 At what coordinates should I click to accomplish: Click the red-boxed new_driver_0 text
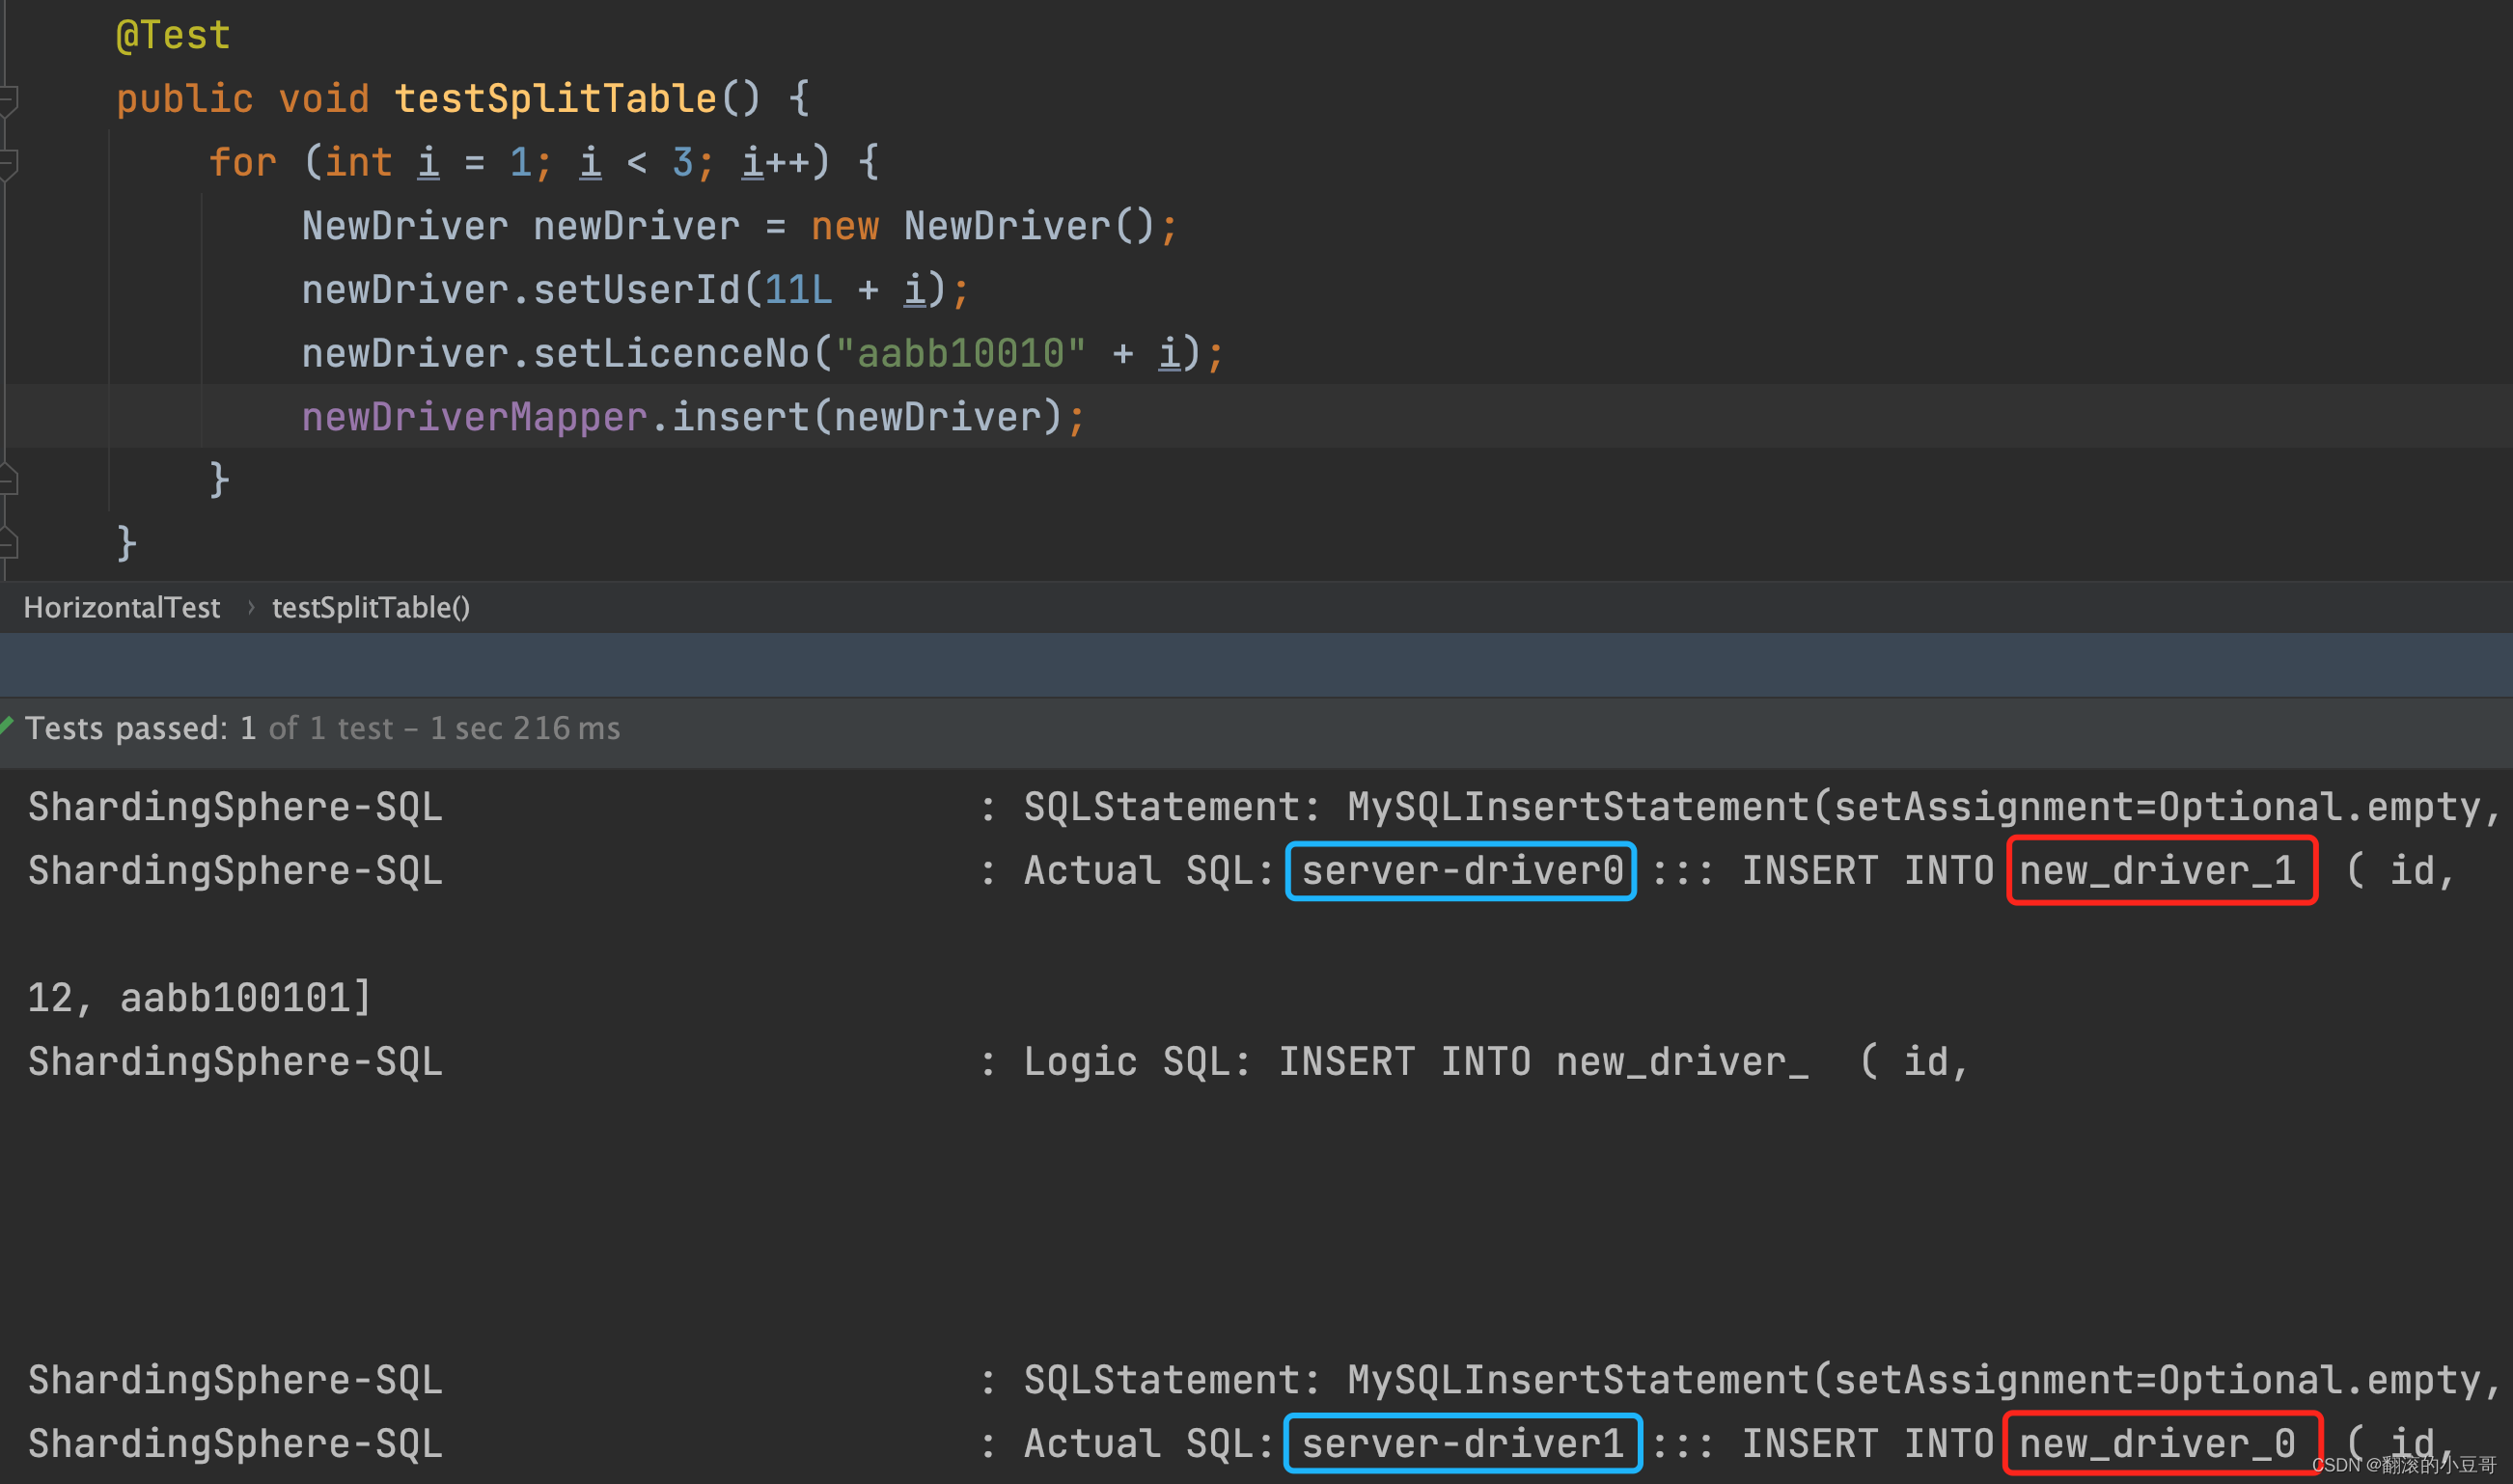[2160, 1443]
